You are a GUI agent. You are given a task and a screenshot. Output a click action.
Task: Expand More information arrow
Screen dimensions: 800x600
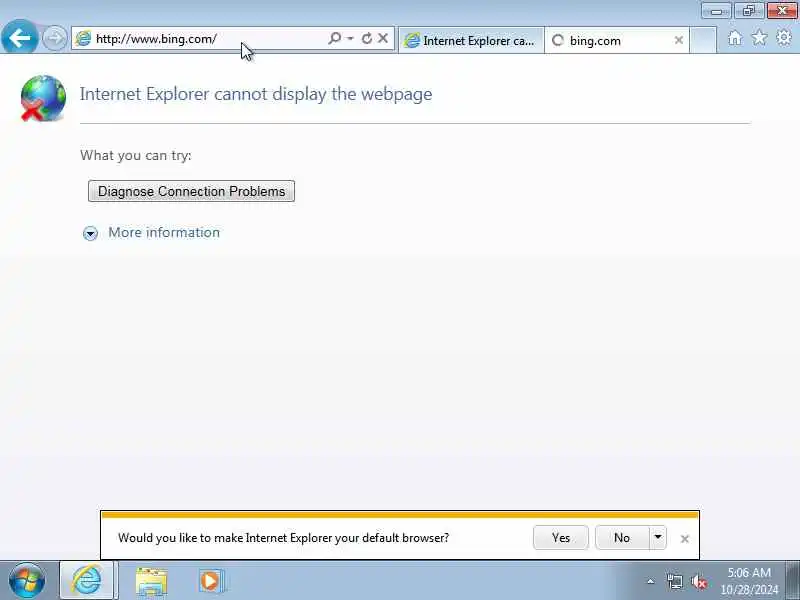(x=90, y=233)
